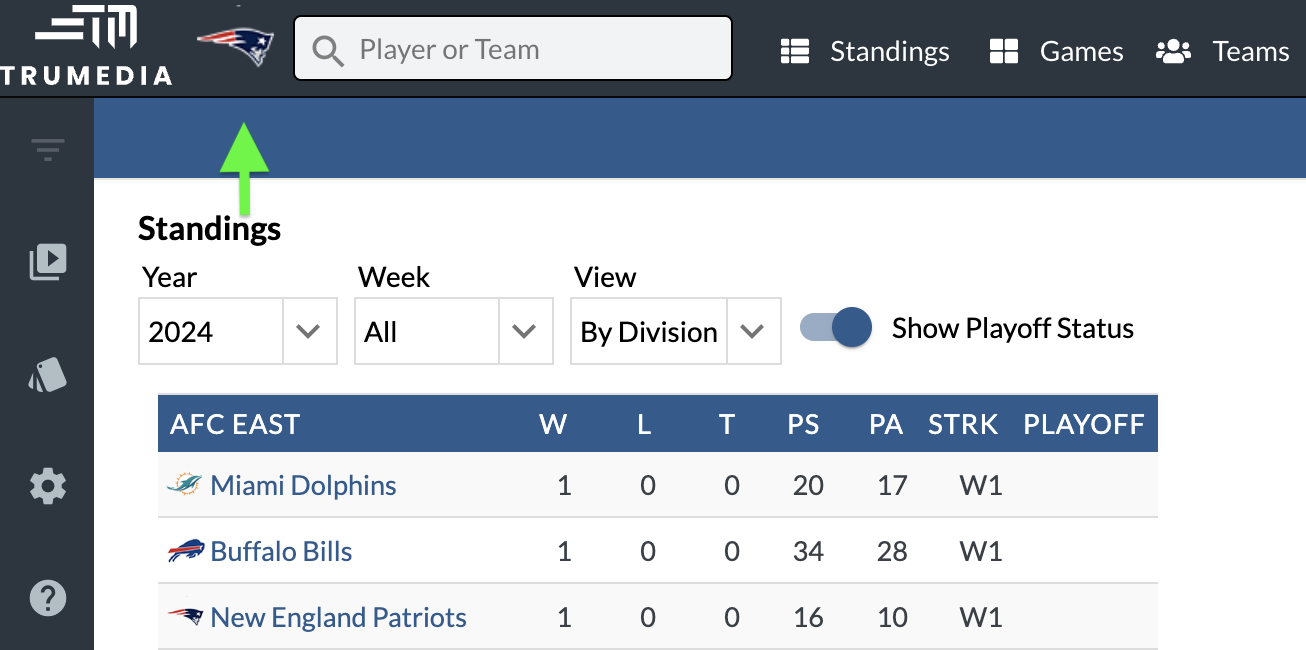Click the TruMedia logo
Image resolution: width=1306 pixels, height=650 pixels.
point(86,45)
